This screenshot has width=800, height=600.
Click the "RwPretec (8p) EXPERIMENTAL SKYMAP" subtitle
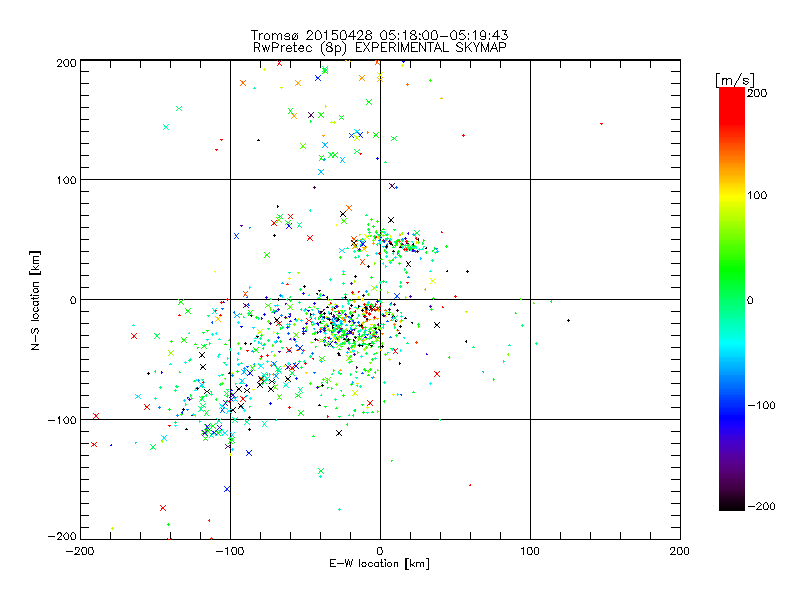pyautogui.click(x=380, y=47)
